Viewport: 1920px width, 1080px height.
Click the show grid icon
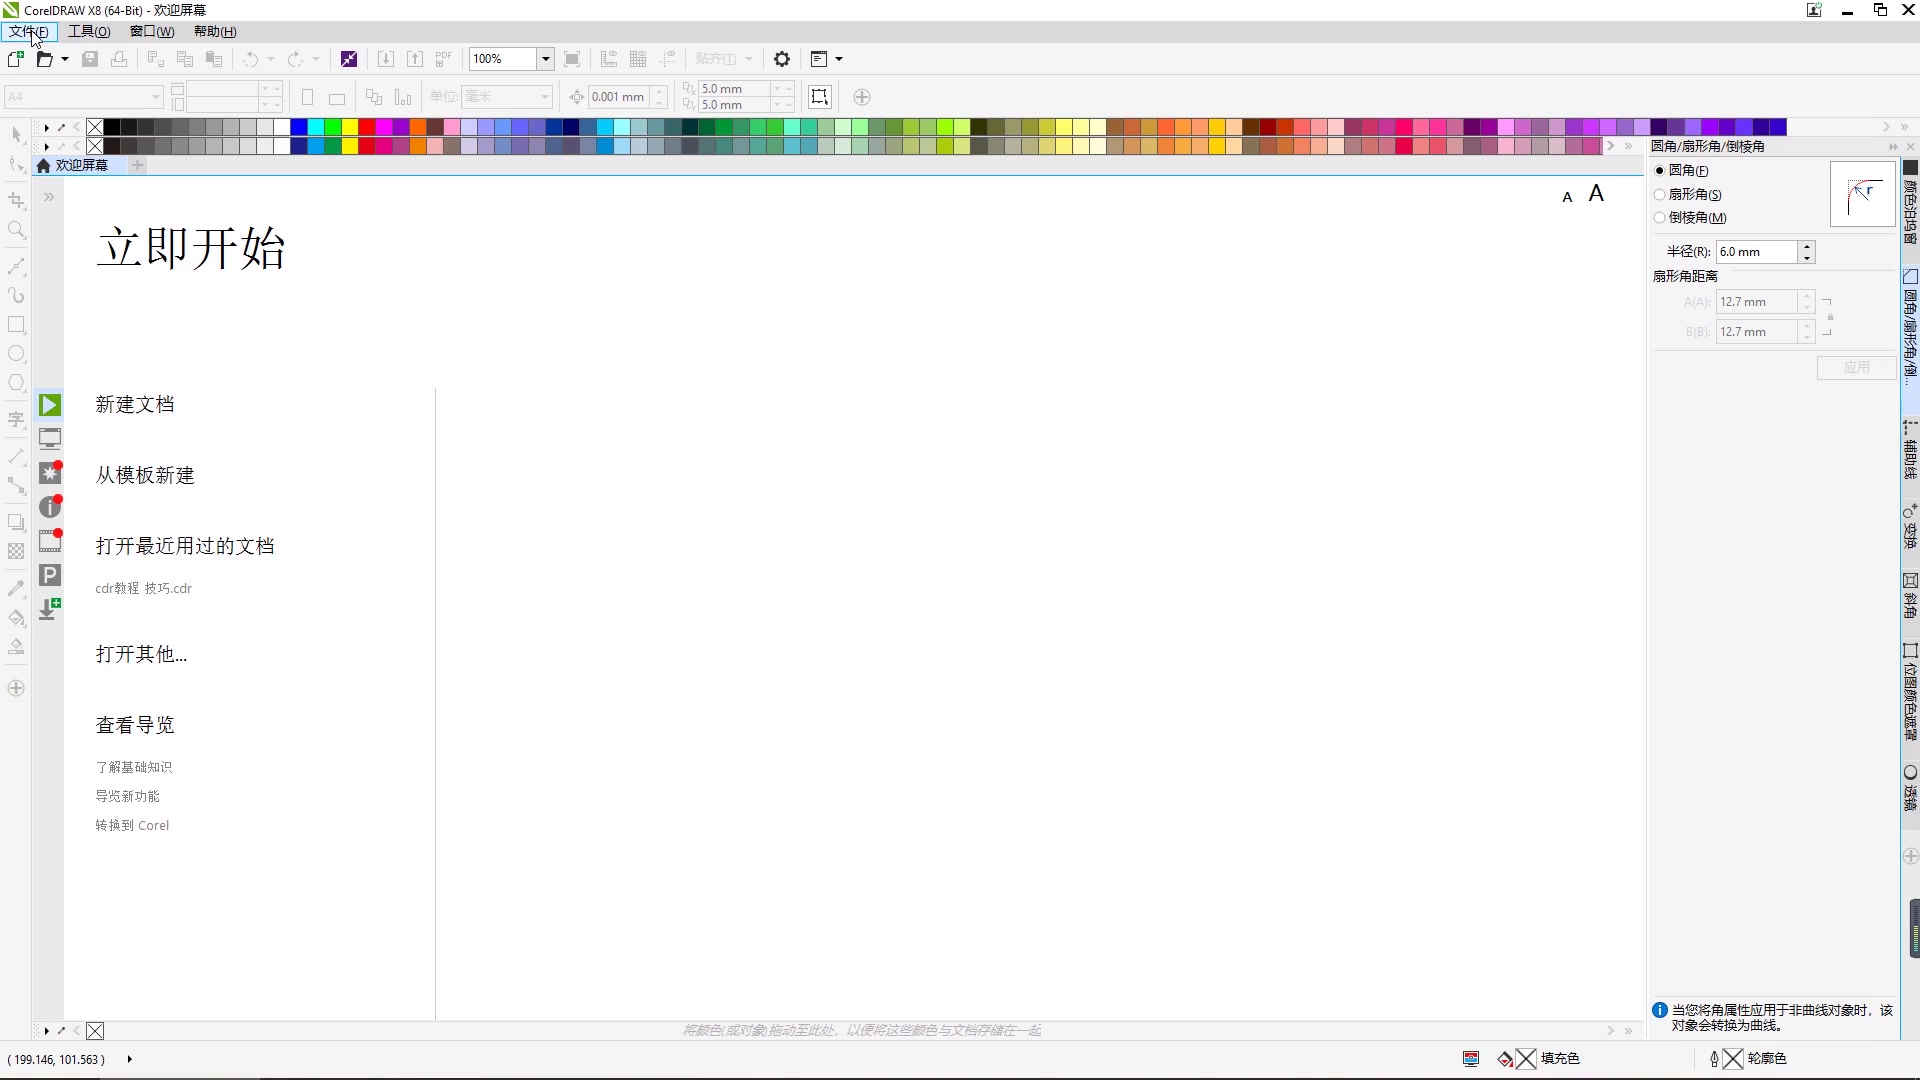pyautogui.click(x=638, y=59)
